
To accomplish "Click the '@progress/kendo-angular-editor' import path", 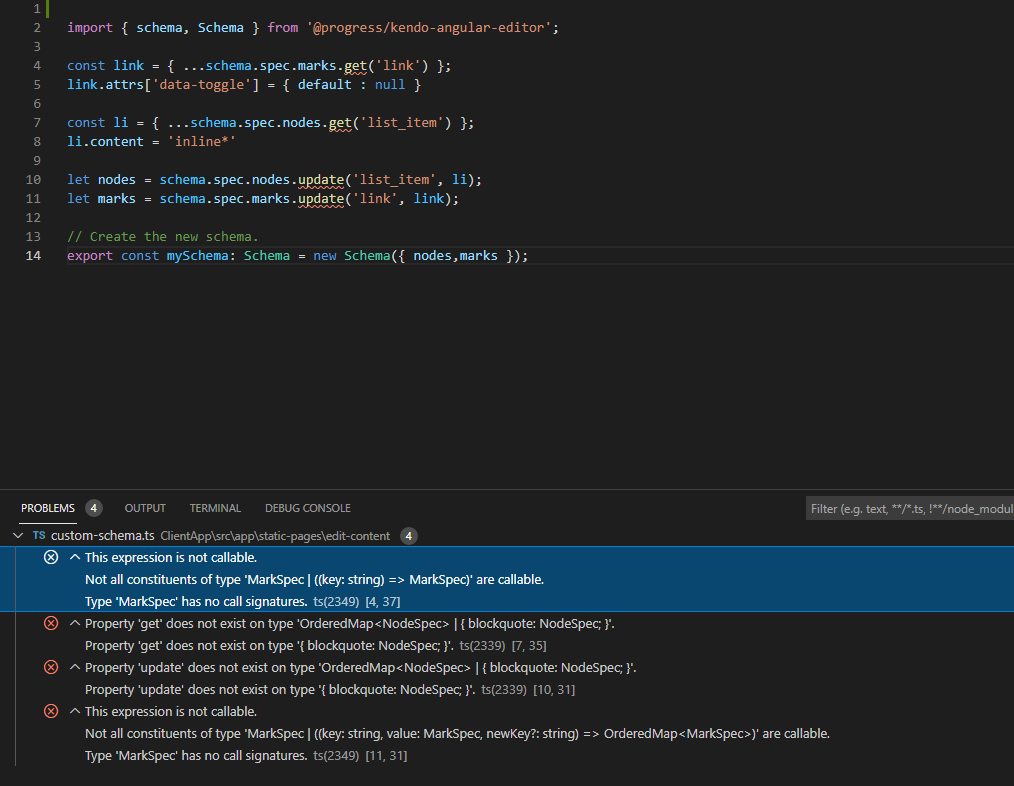I will coord(429,28).
